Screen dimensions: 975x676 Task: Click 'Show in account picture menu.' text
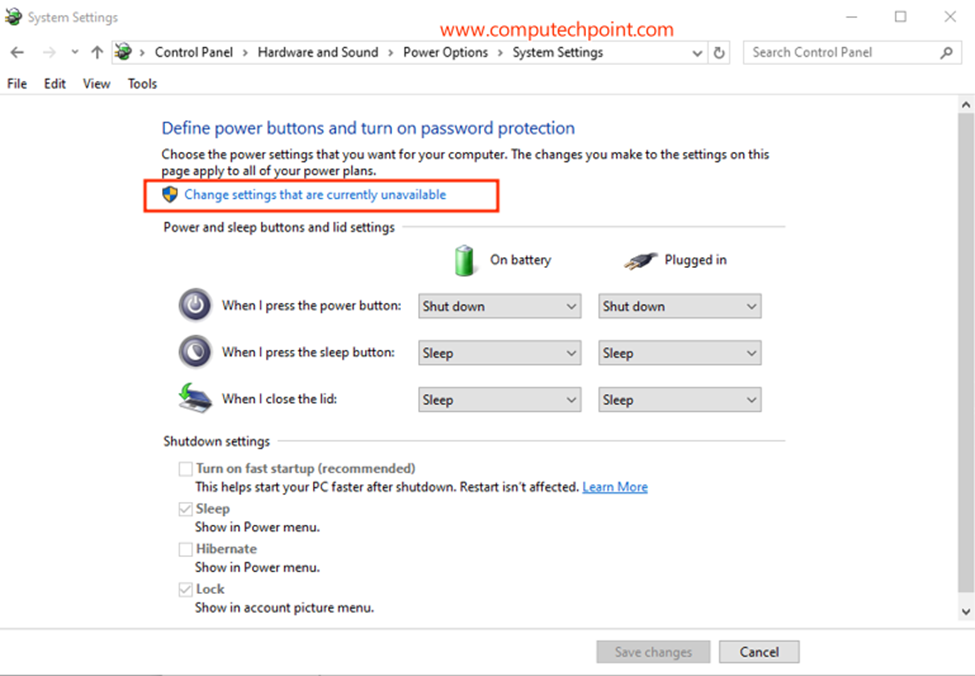pos(284,608)
